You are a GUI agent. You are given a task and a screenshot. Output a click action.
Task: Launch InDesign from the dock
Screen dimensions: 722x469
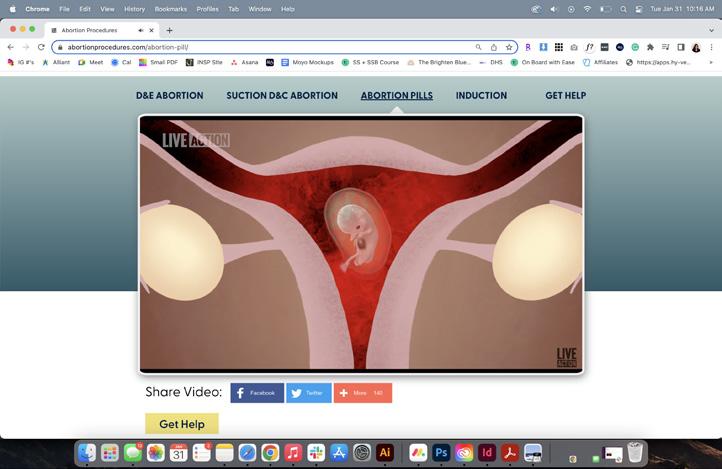coord(487,453)
